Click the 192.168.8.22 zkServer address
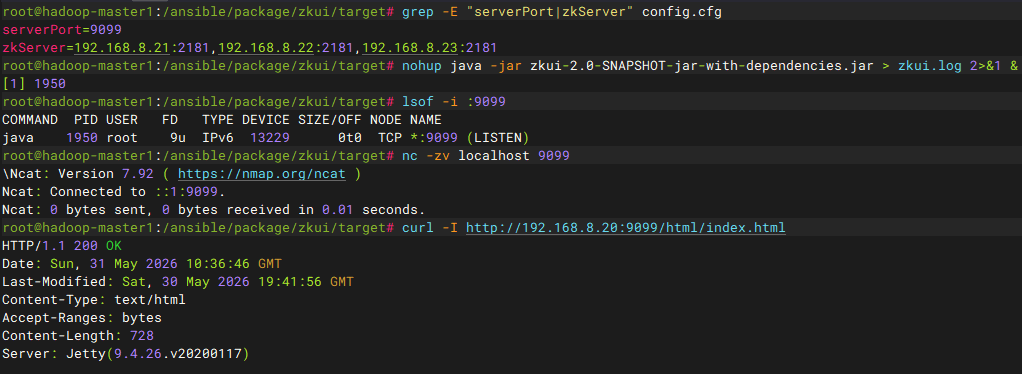 point(266,48)
